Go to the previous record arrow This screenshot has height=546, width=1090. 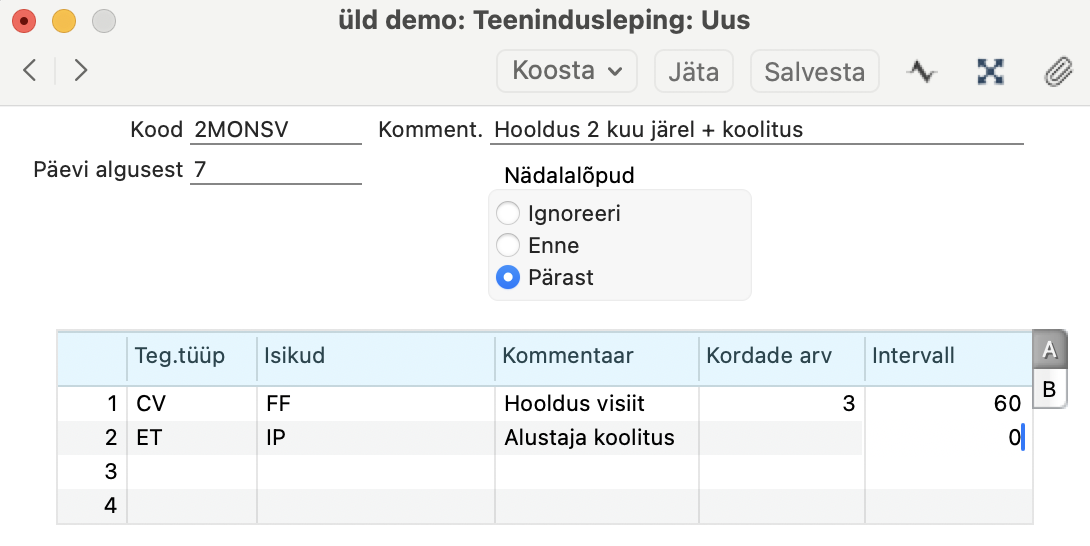tap(30, 70)
